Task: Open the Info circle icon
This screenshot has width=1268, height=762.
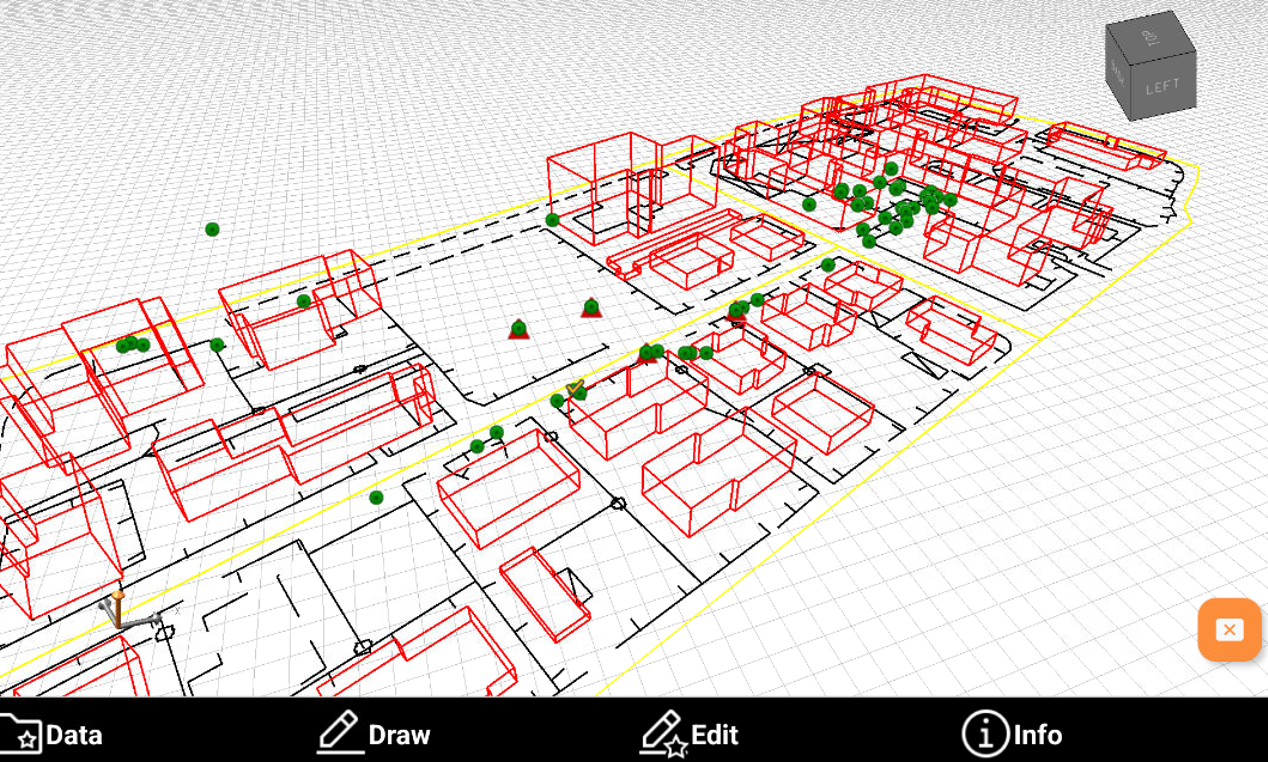Action: (x=984, y=734)
